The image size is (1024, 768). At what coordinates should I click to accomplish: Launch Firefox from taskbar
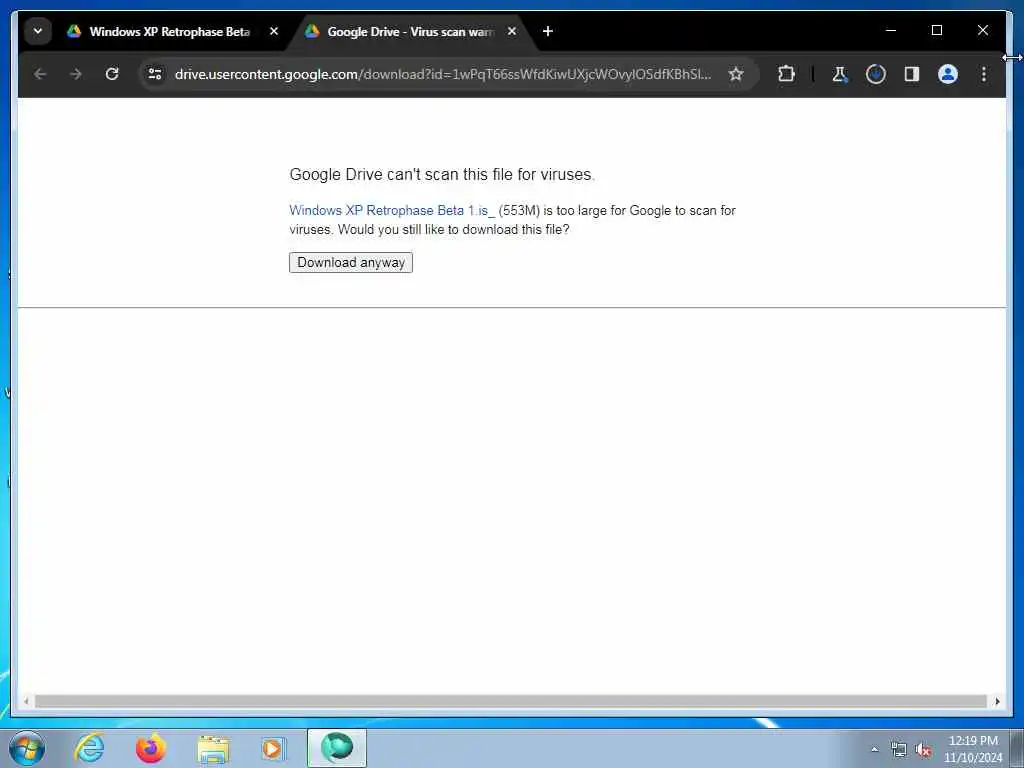coord(151,748)
